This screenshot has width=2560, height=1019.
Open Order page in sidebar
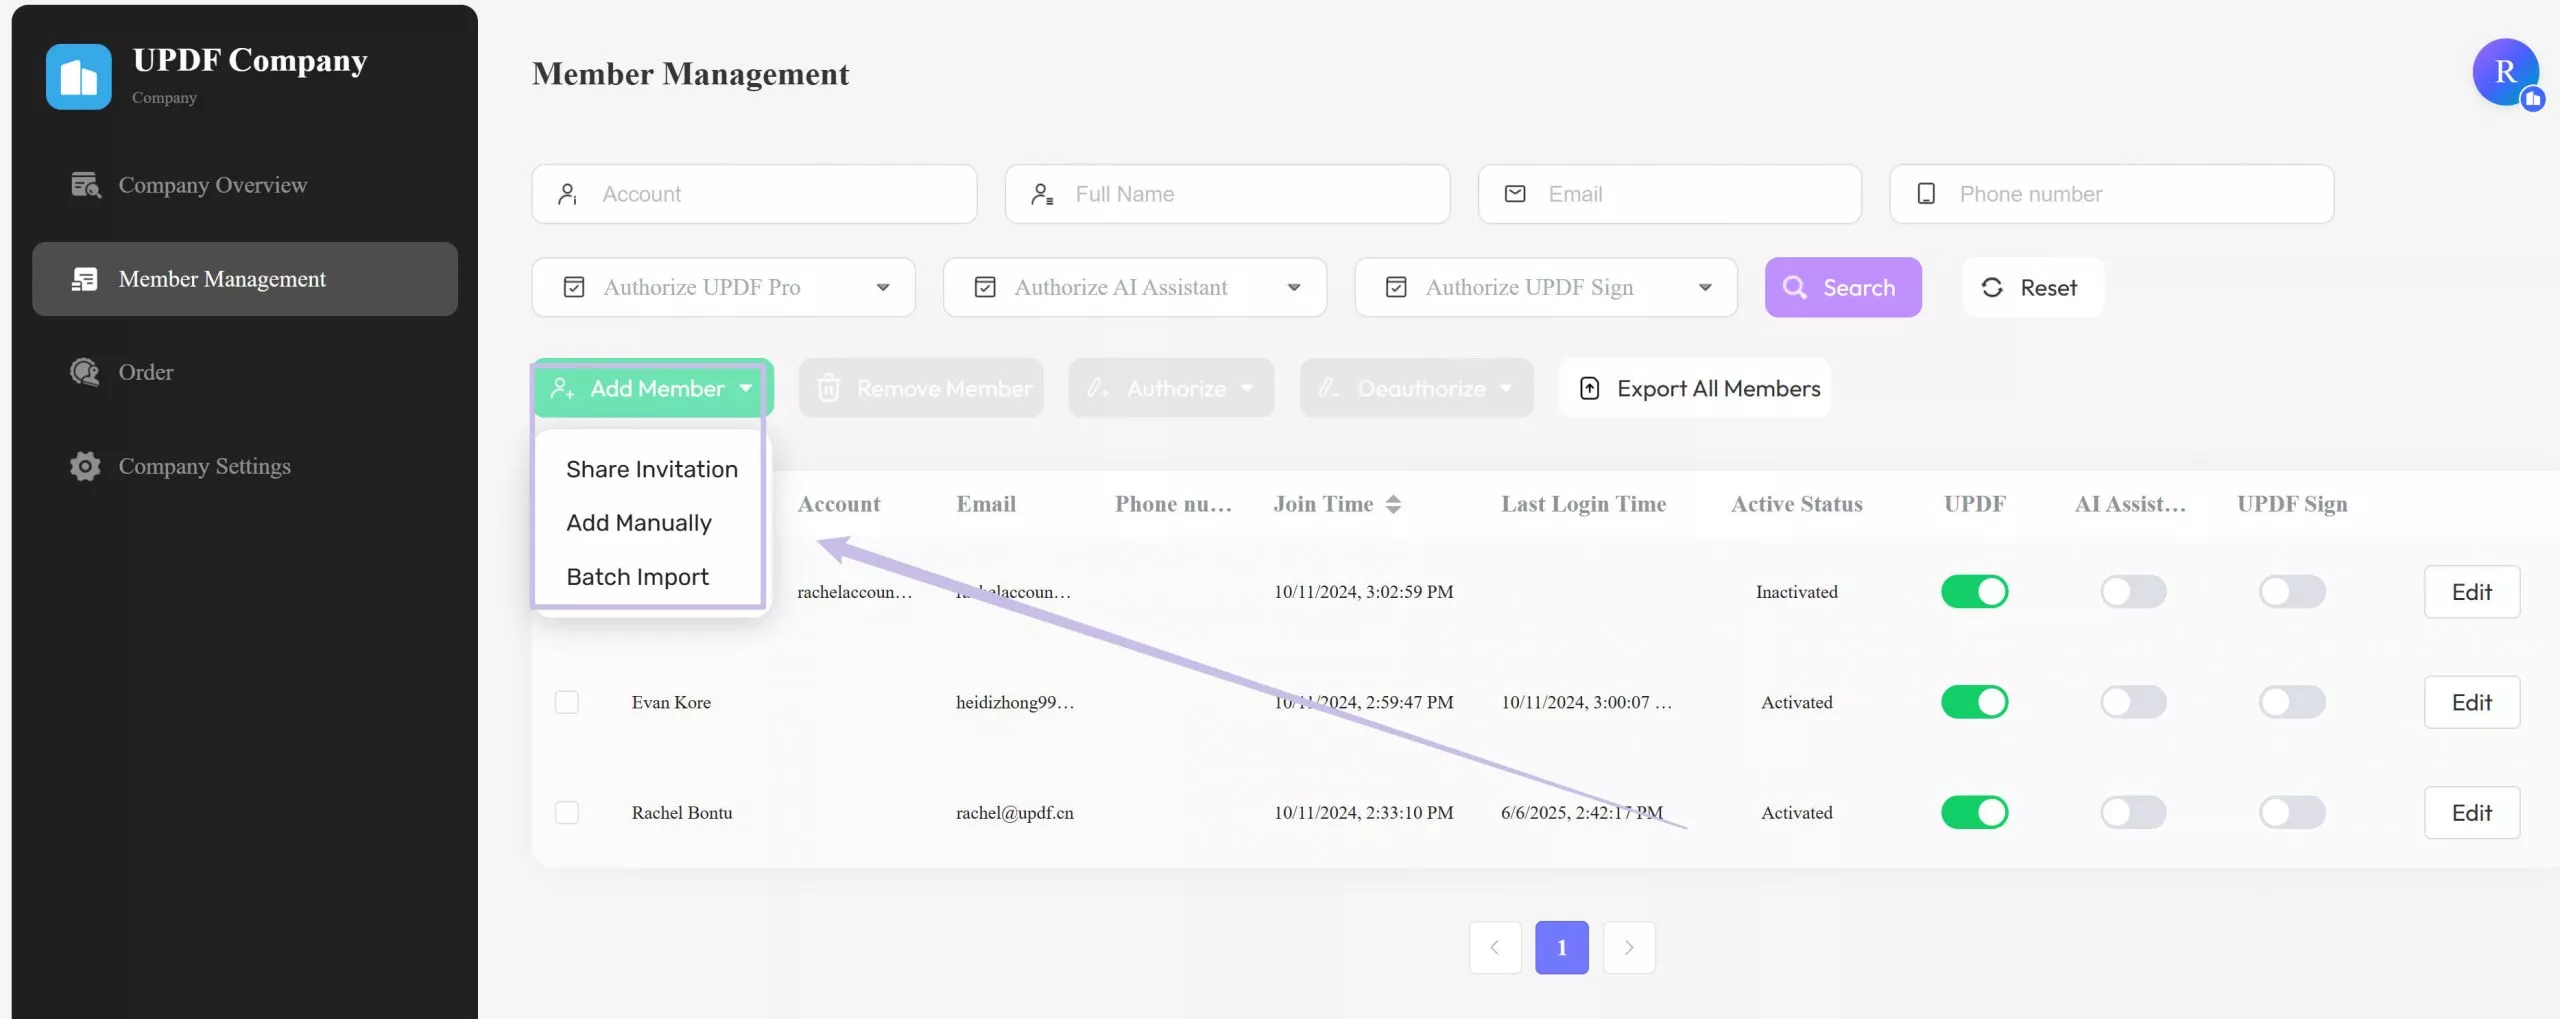coord(245,372)
